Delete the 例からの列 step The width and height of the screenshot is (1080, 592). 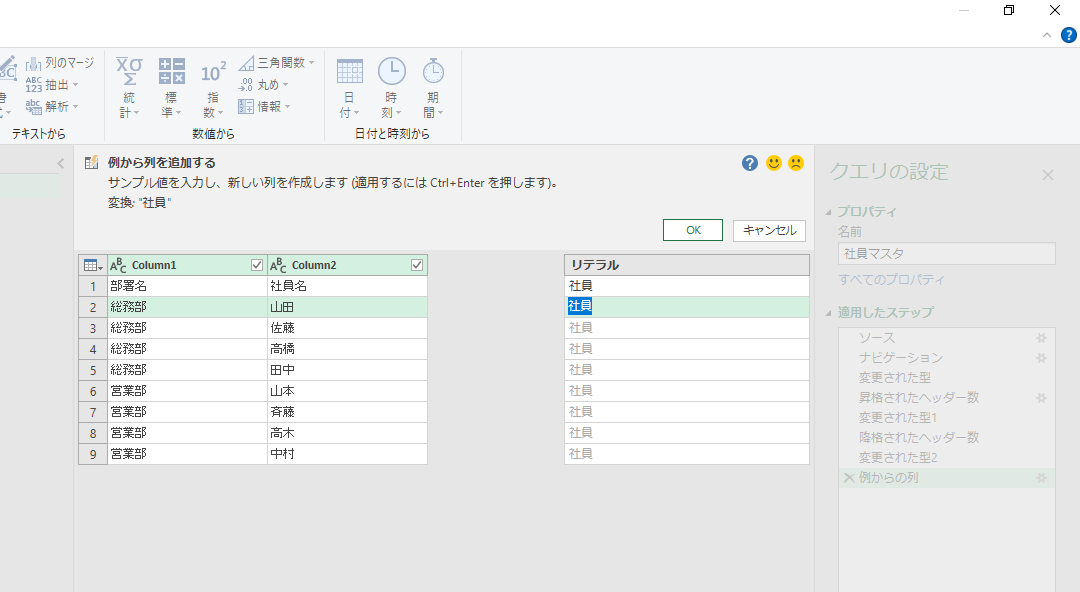coord(849,478)
